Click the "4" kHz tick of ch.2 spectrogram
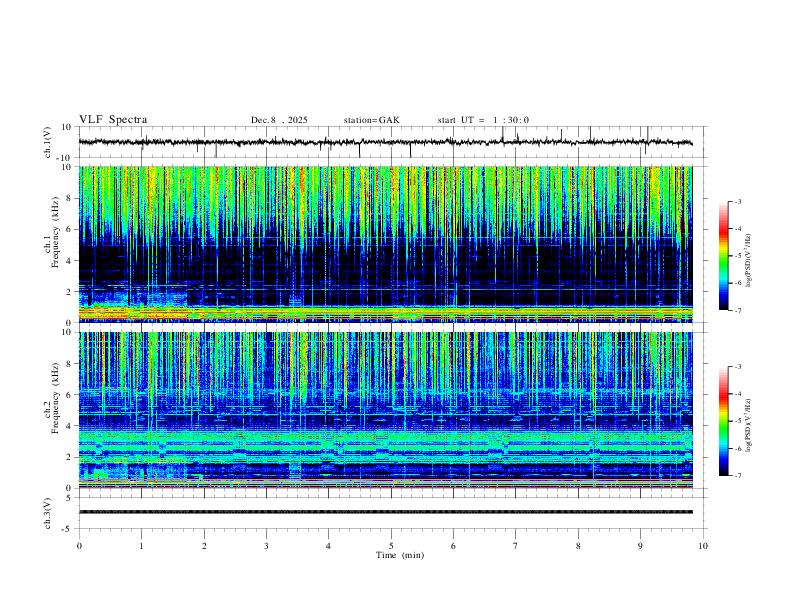Image resolution: width=792 pixels, height=612 pixels. click(69, 426)
